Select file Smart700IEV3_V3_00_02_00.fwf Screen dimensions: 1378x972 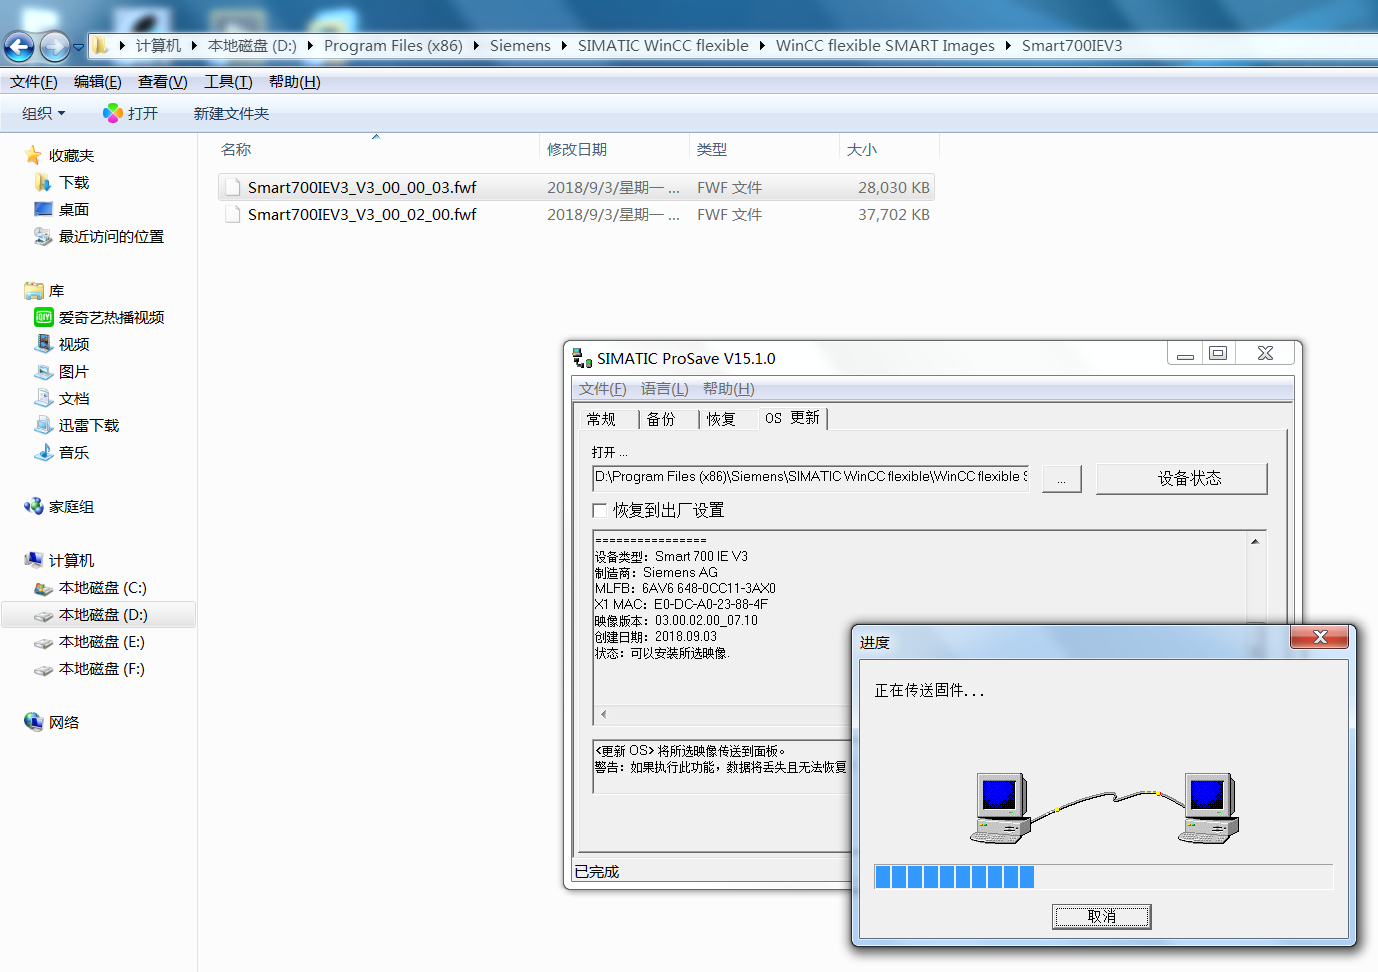click(362, 215)
